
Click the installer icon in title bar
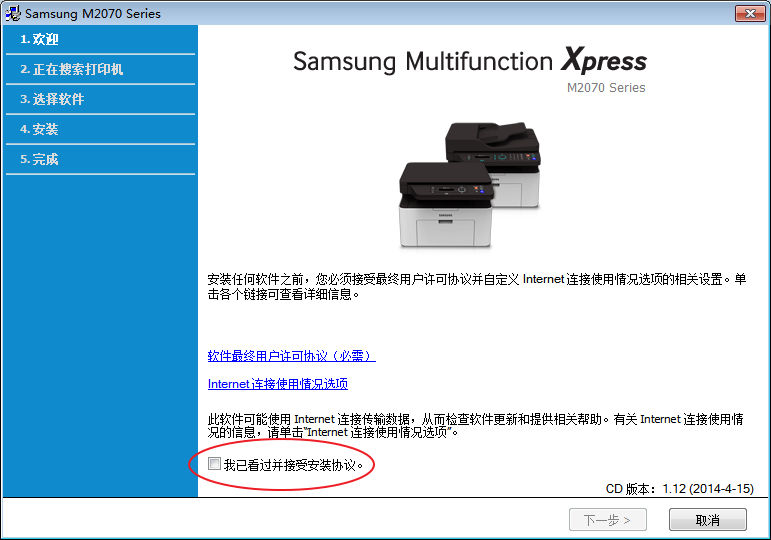[x=13, y=13]
